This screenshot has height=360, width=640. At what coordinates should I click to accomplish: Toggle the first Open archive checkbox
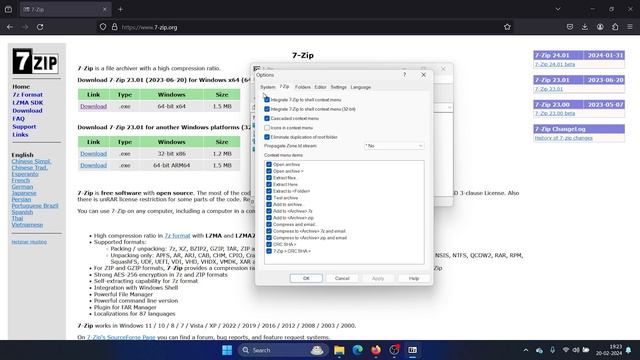pyautogui.click(x=269, y=164)
